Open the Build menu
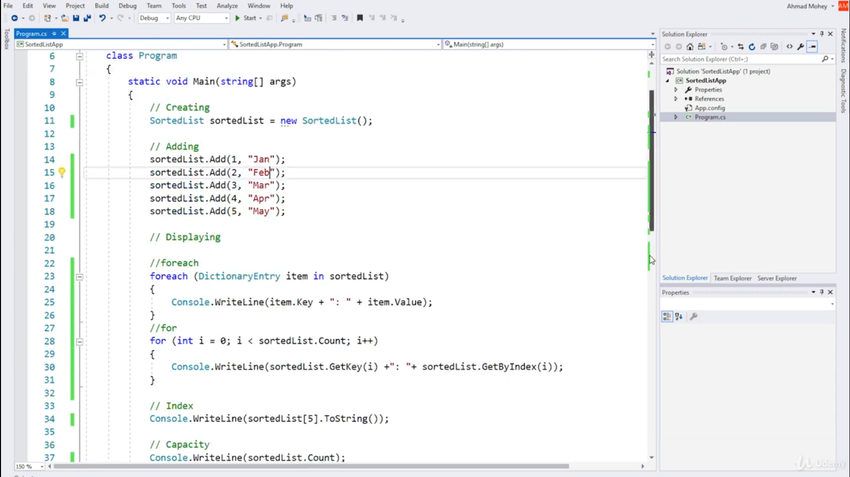Viewport: 850px width, 477px height. [x=101, y=5]
